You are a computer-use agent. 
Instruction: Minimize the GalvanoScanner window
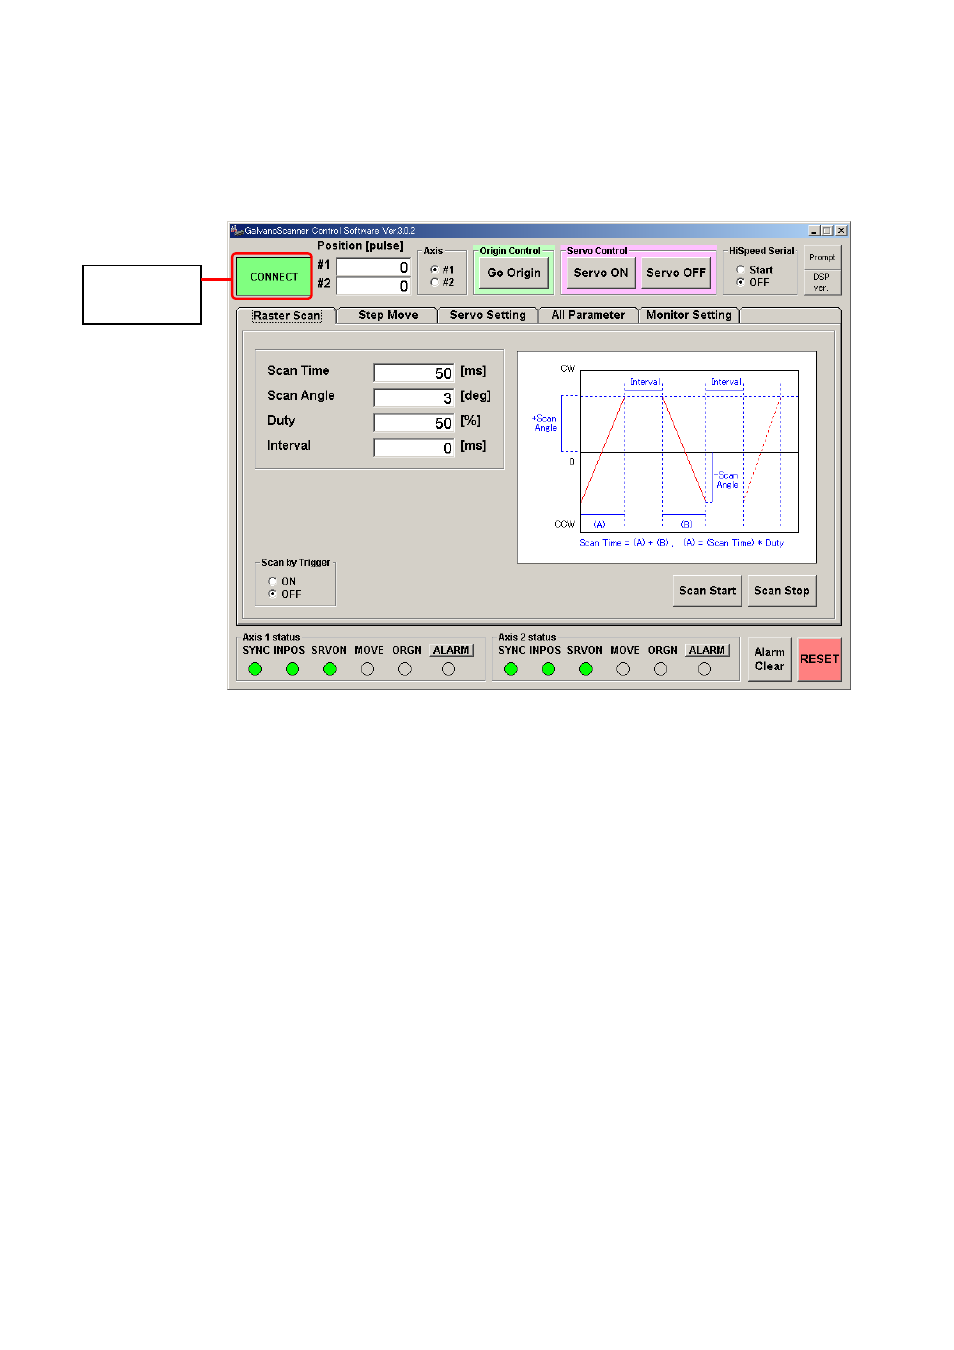pyautogui.click(x=814, y=231)
